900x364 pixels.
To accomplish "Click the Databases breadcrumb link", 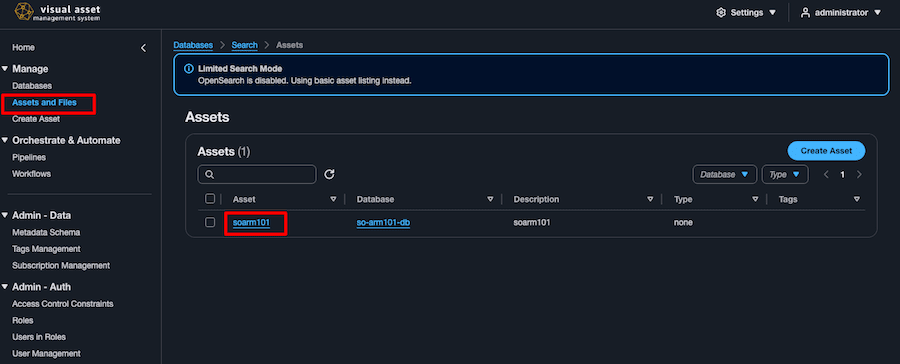I will (193, 45).
